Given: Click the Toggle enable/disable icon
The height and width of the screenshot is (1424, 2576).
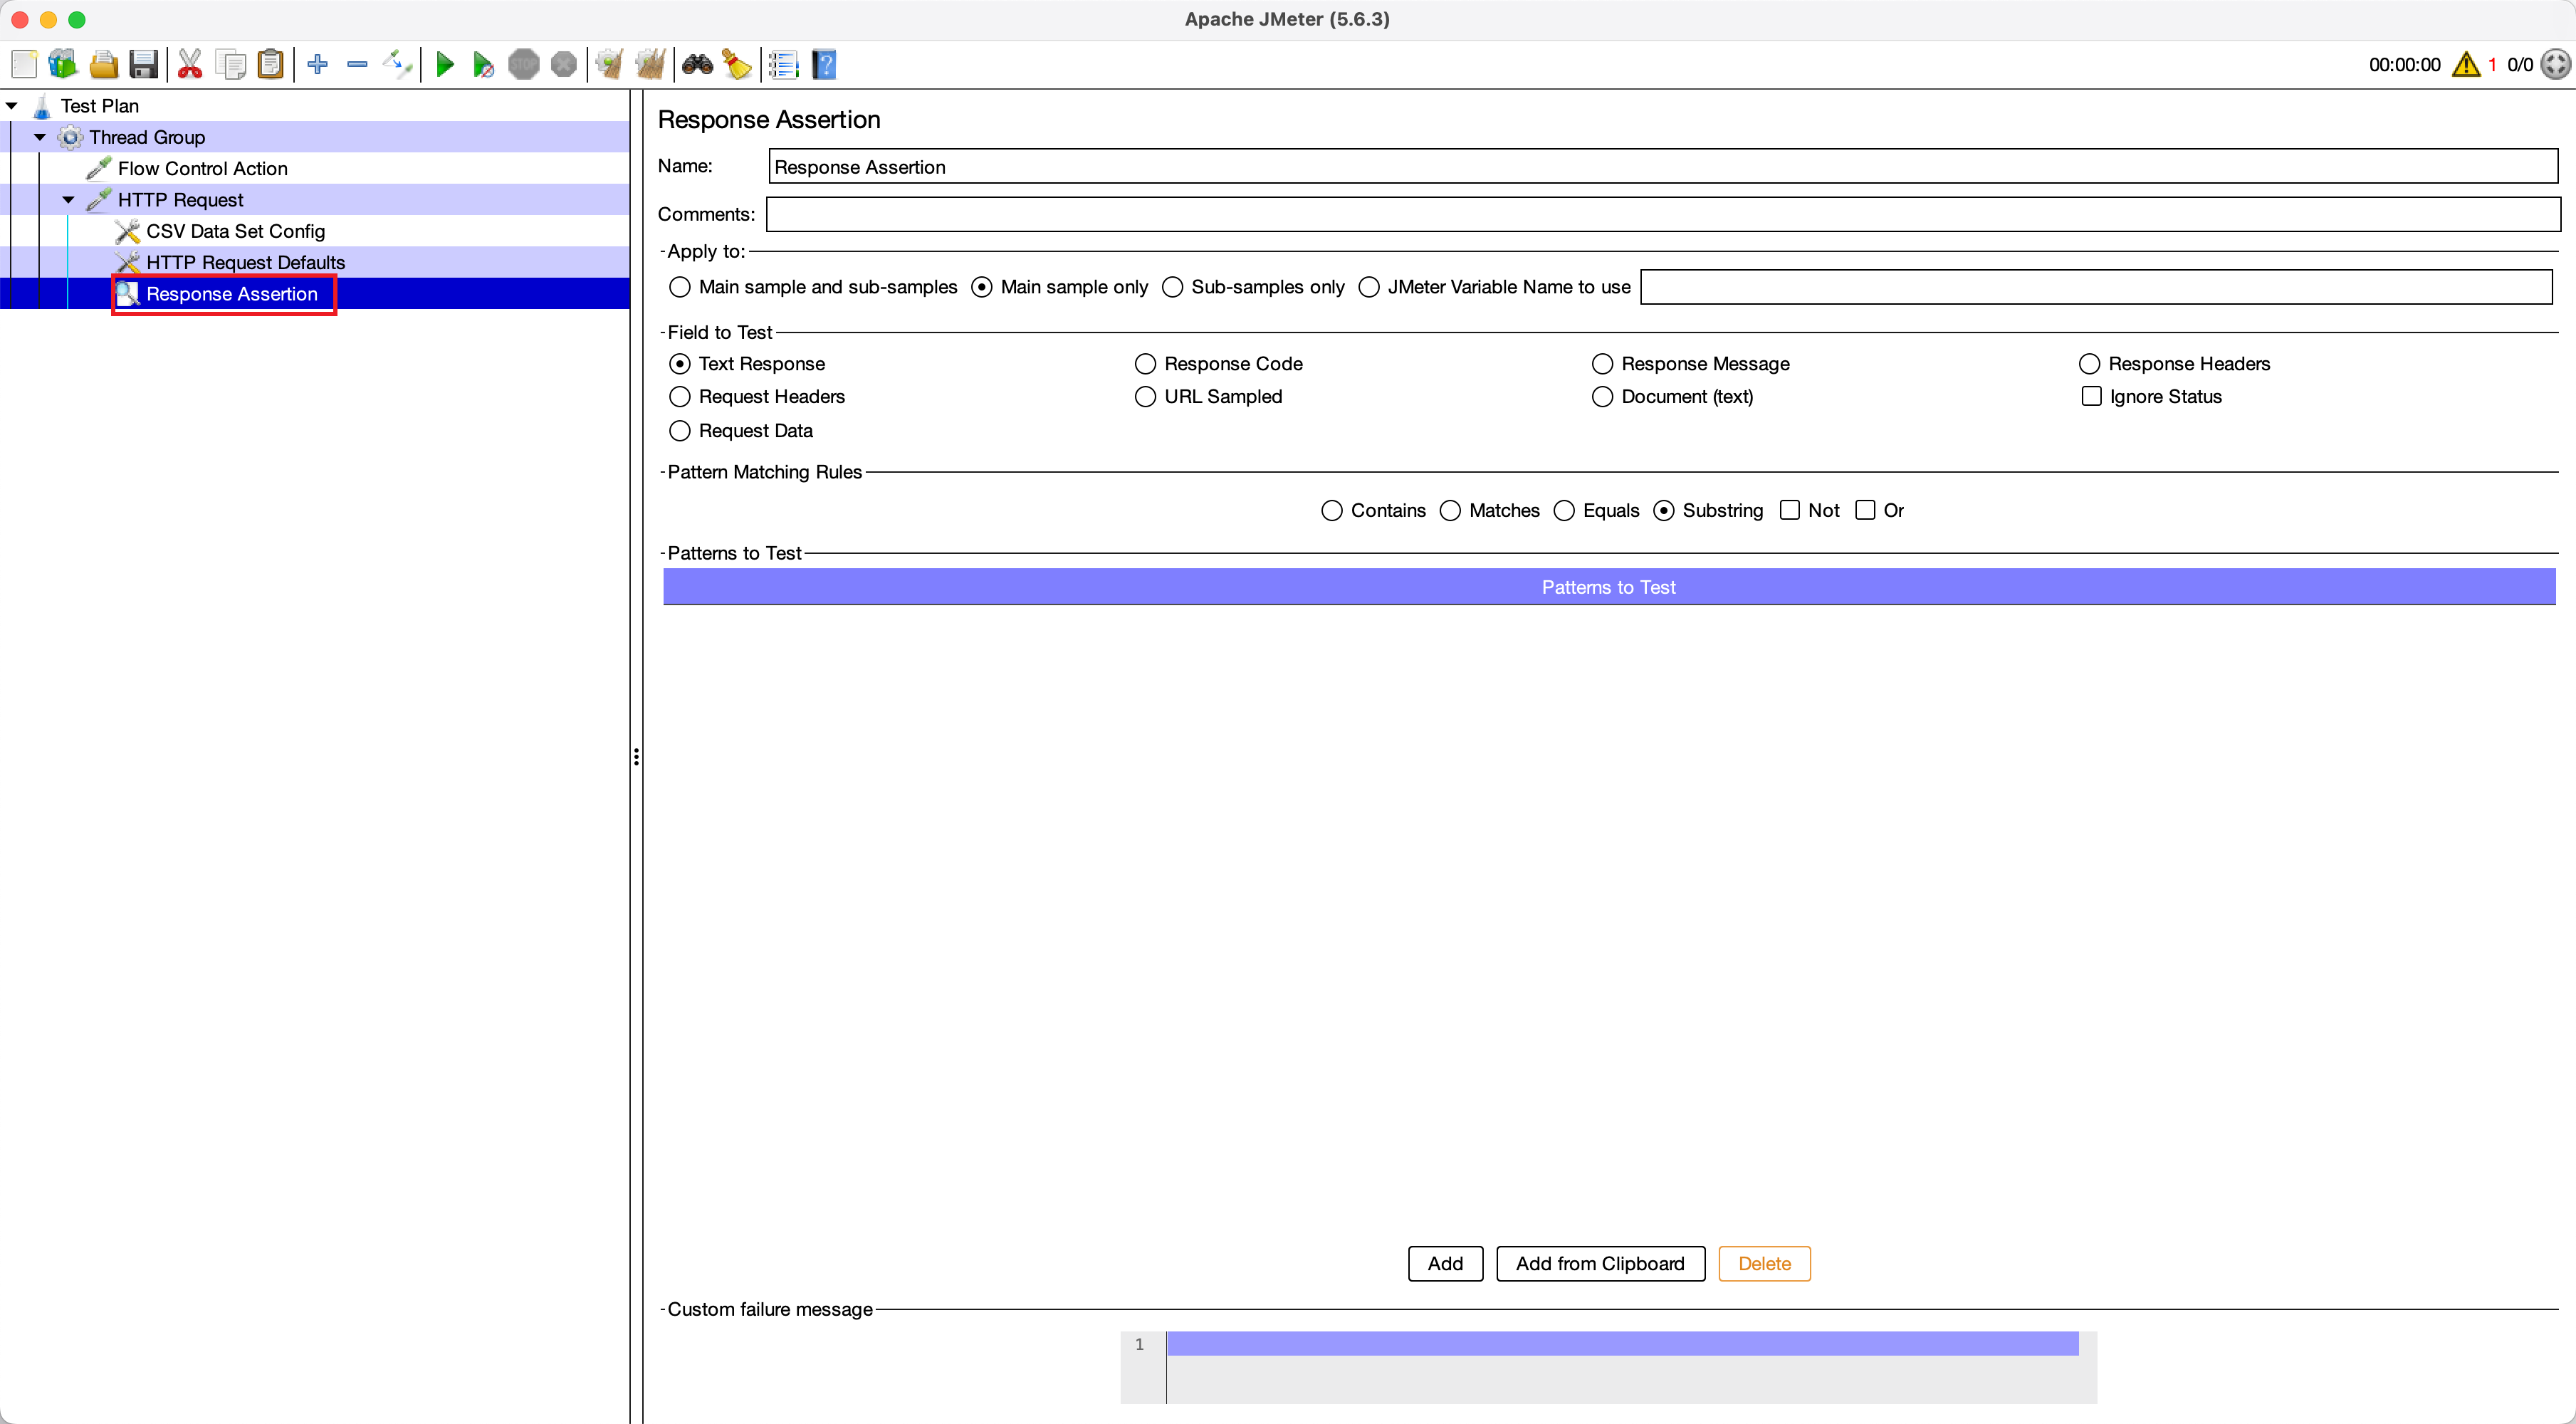Looking at the screenshot, I should 397,65.
